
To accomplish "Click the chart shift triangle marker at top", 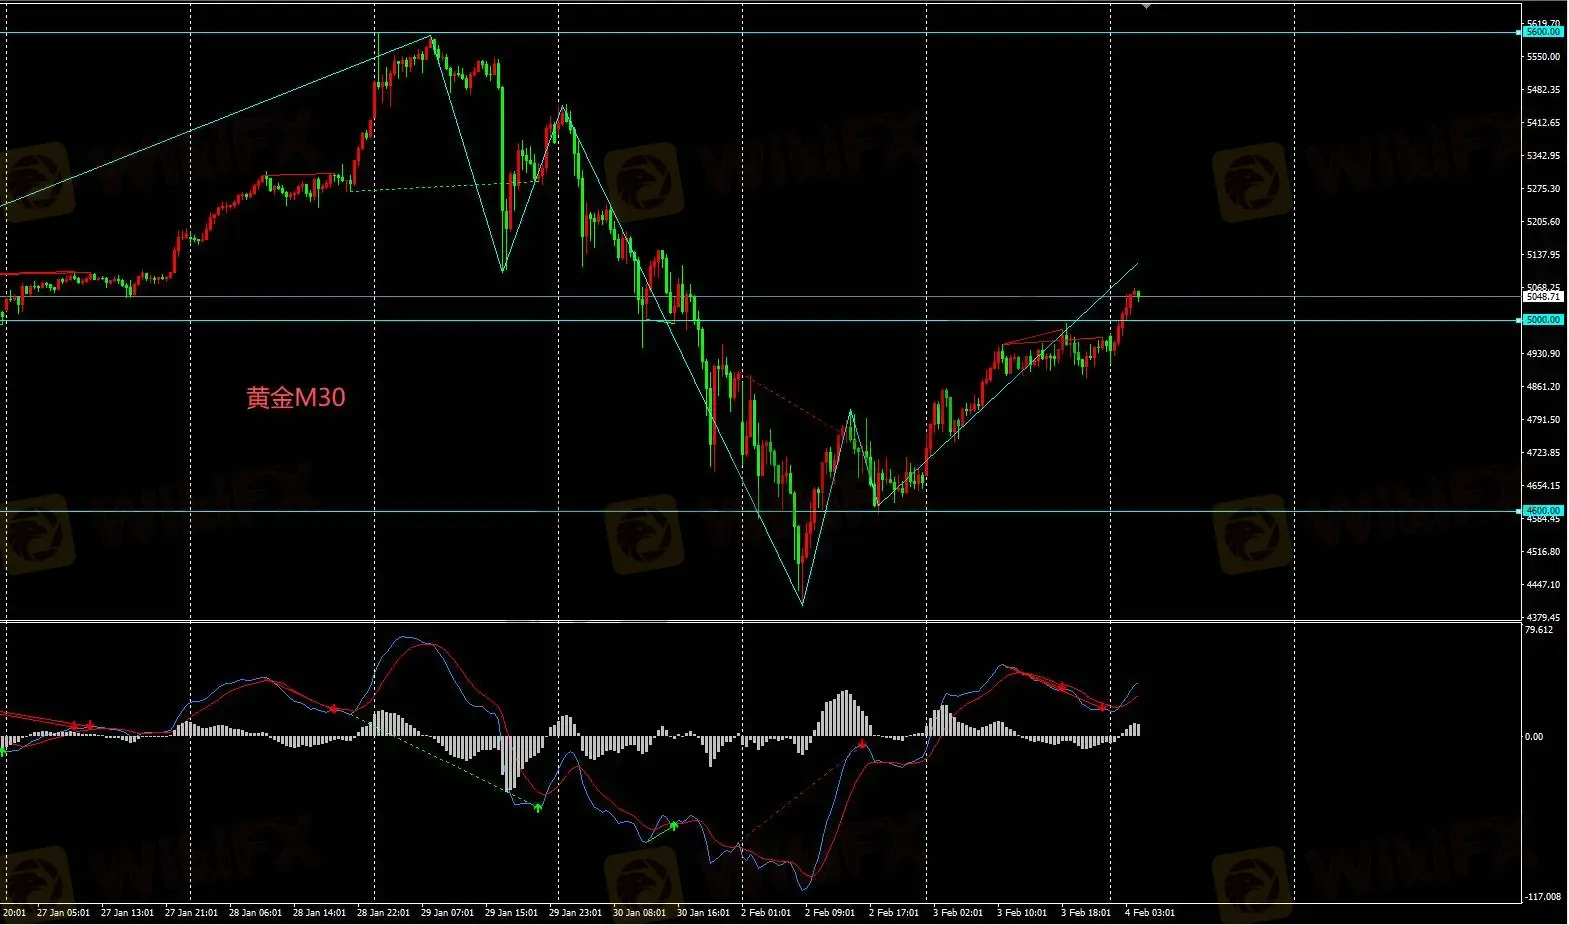I will tap(1146, 6).
